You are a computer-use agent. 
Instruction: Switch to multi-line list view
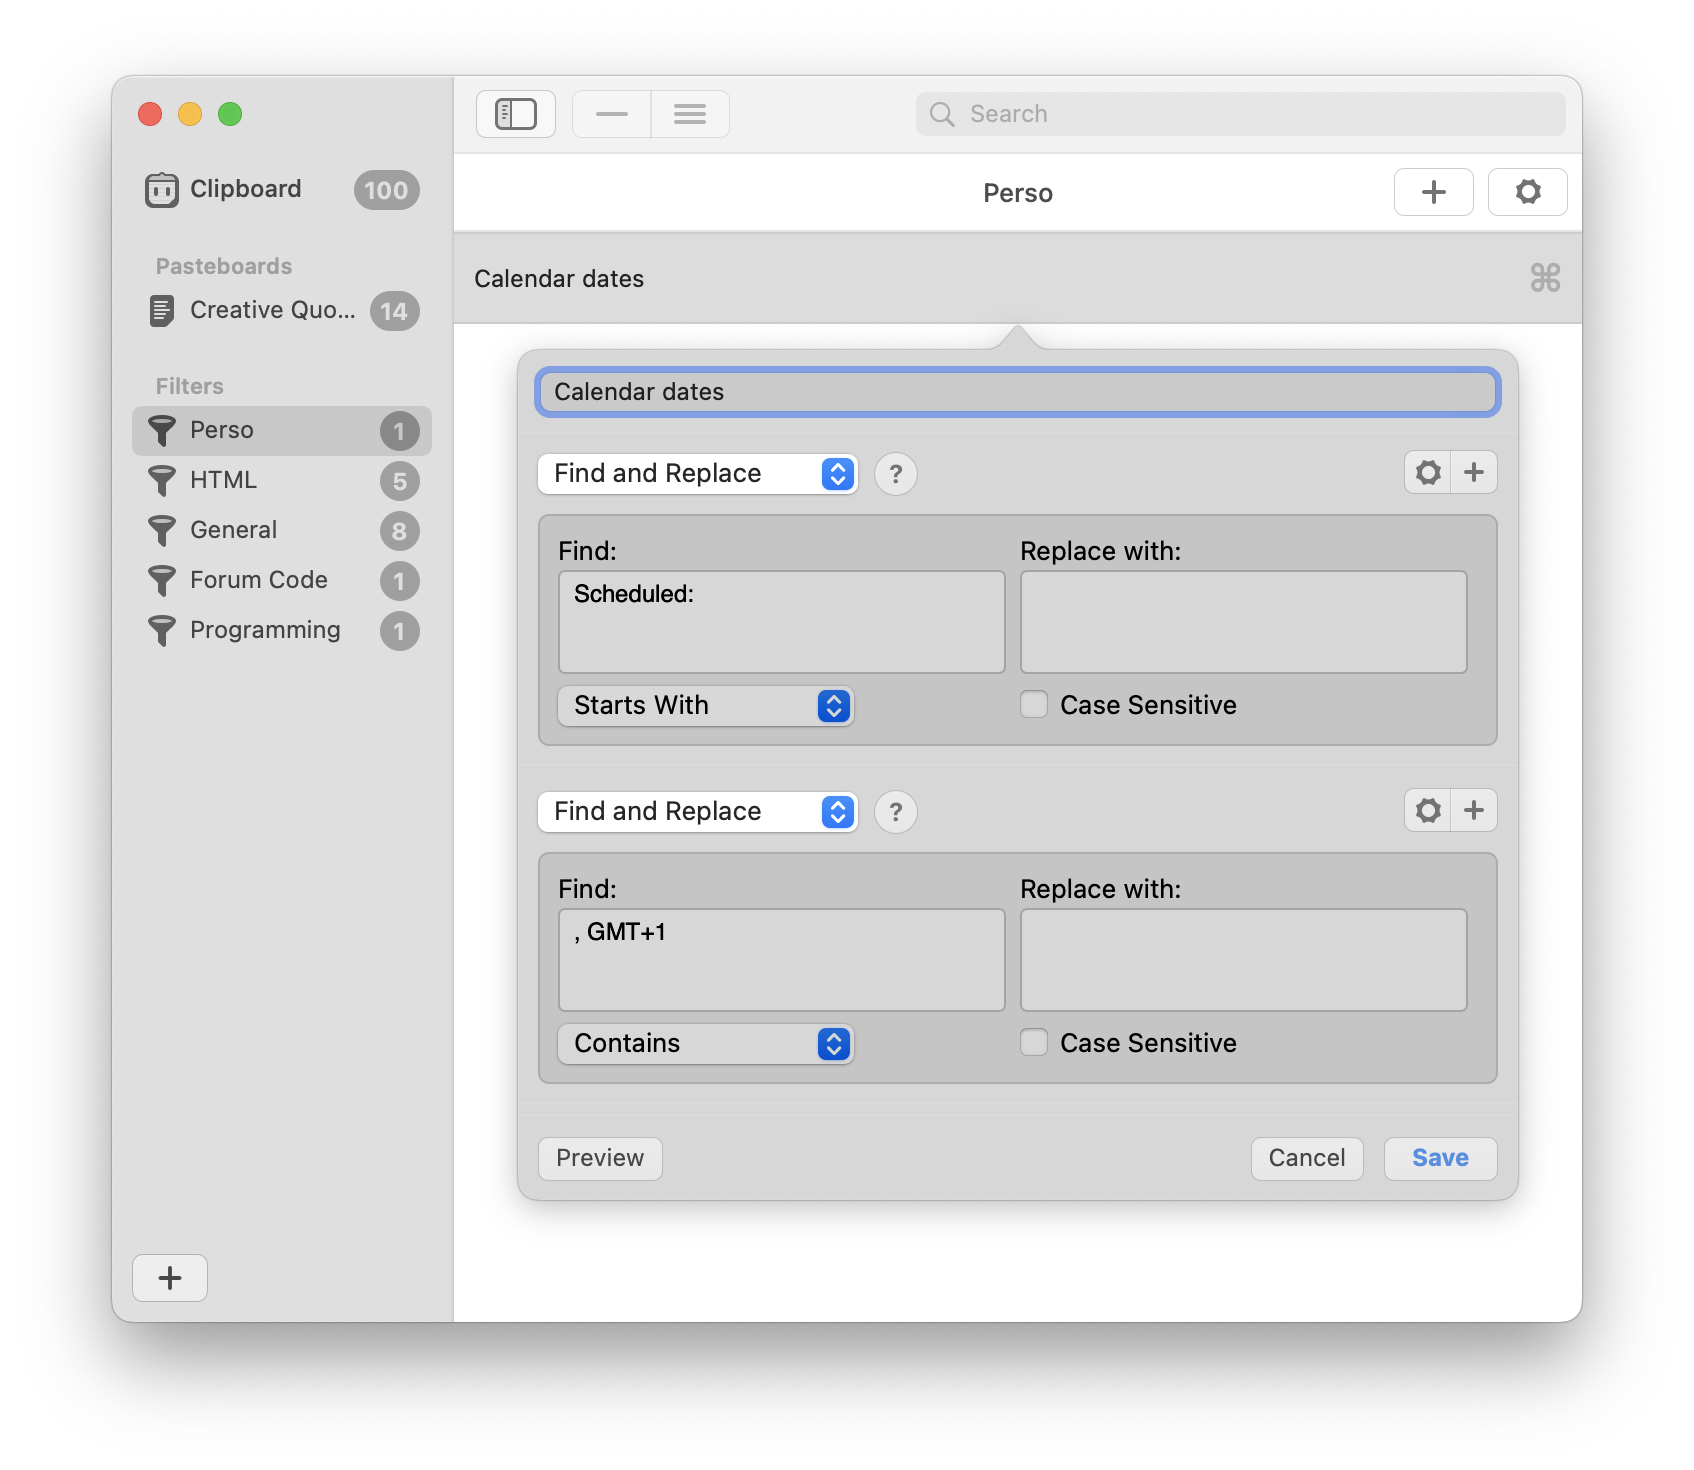(x=690, y=114)
